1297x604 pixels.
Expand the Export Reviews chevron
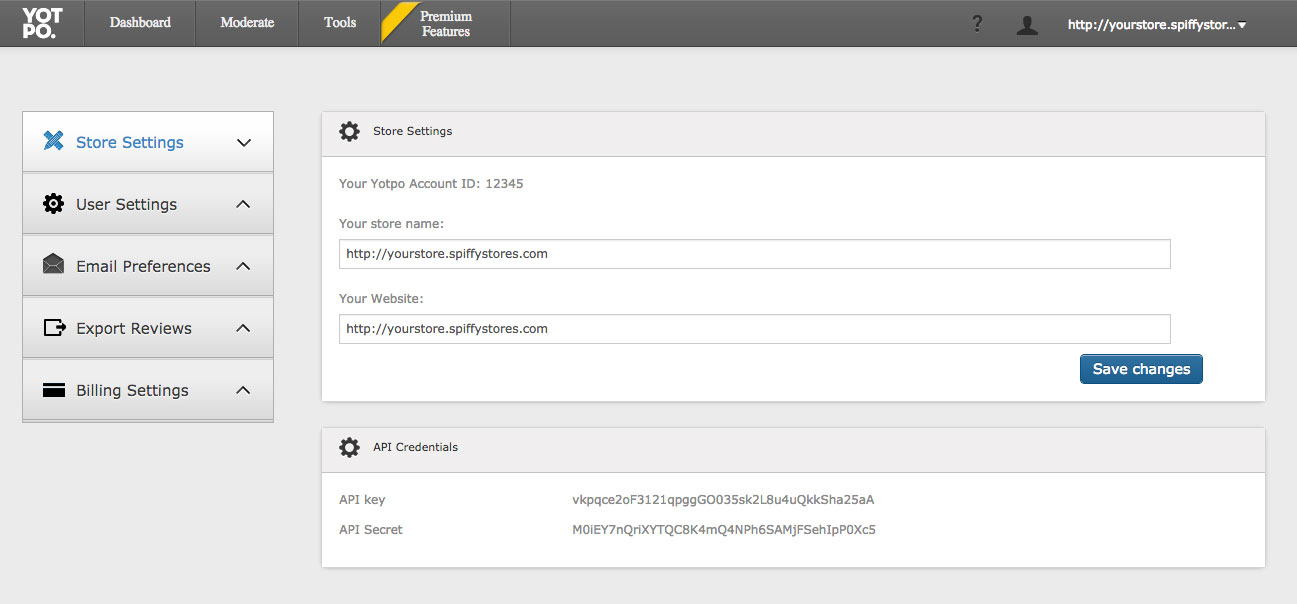(243, 328)
